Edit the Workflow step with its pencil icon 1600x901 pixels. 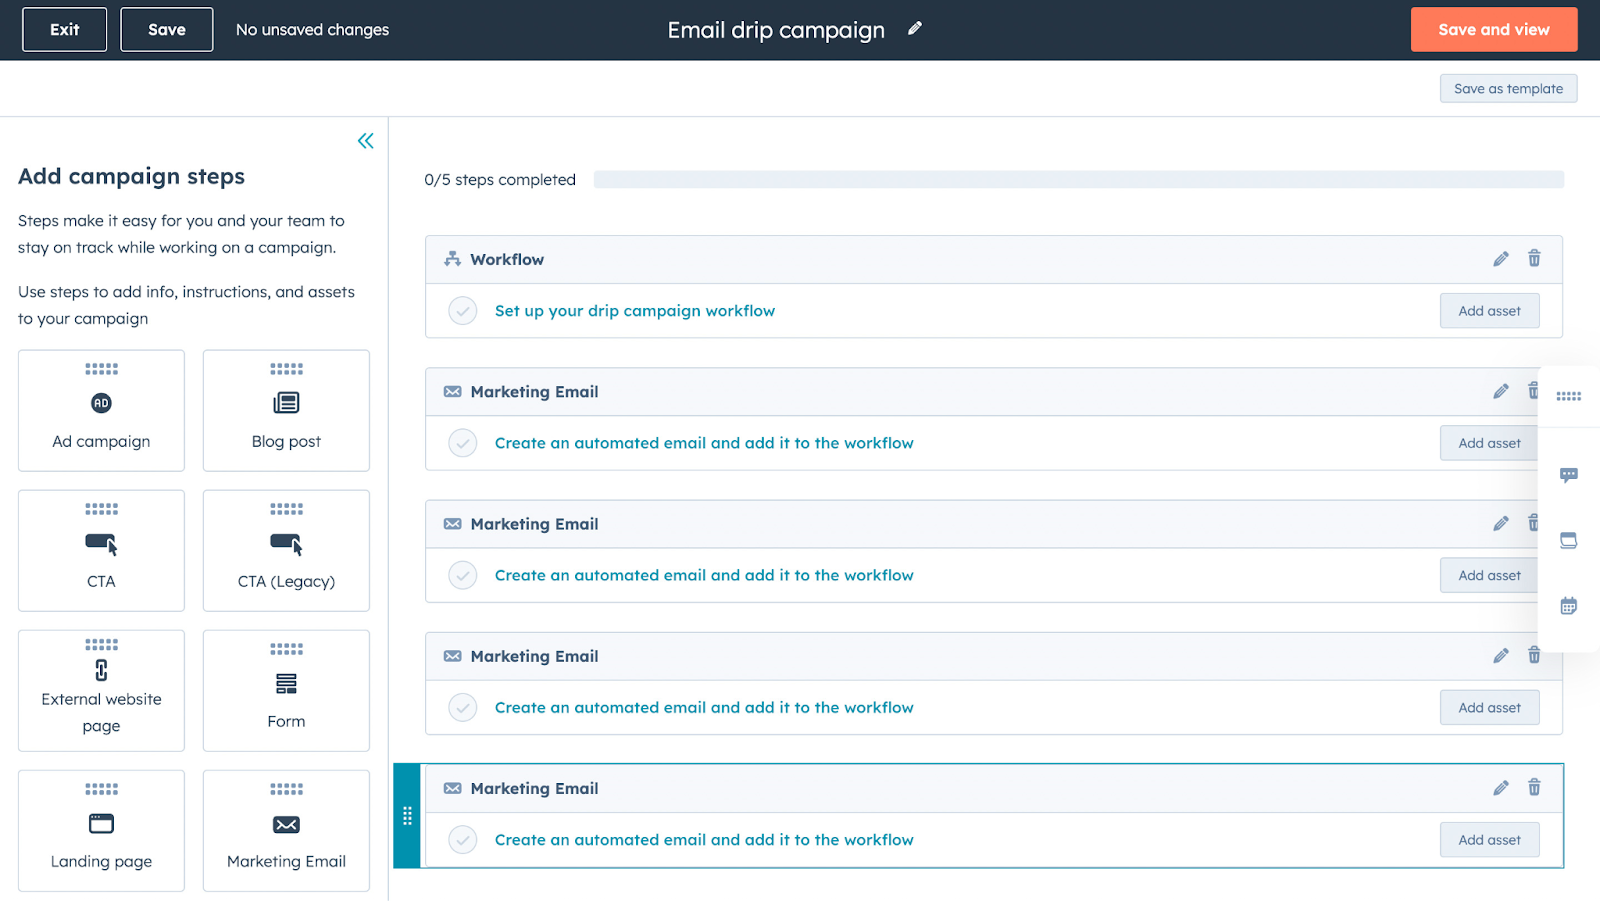[x=1500, y=259]
